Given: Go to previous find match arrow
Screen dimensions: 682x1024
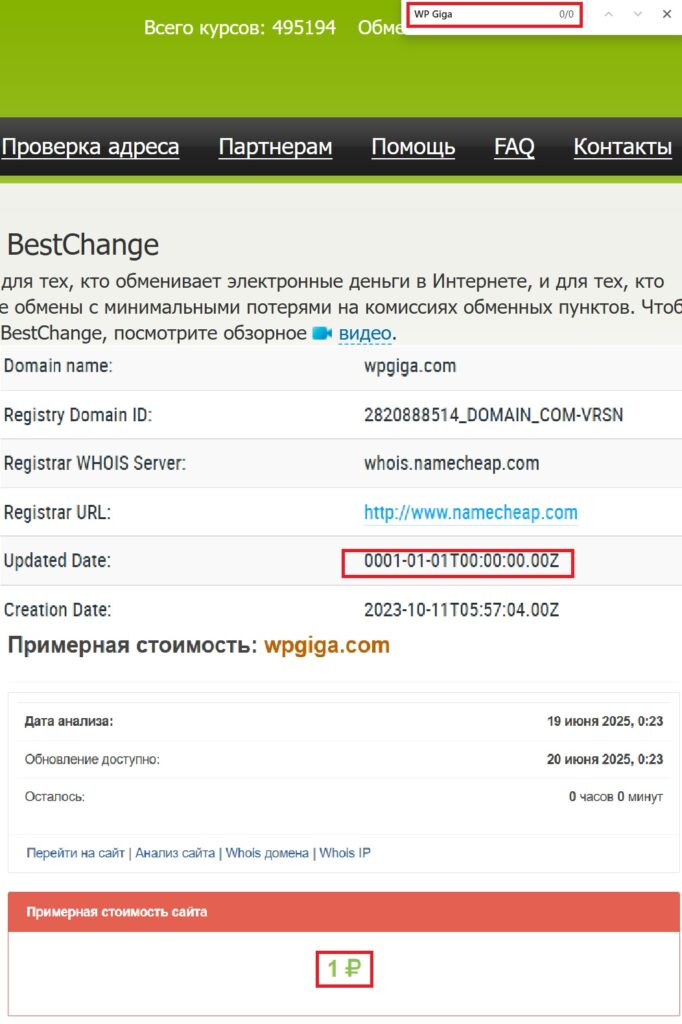Looking at the screenshot, I should (x=608, y=15).
